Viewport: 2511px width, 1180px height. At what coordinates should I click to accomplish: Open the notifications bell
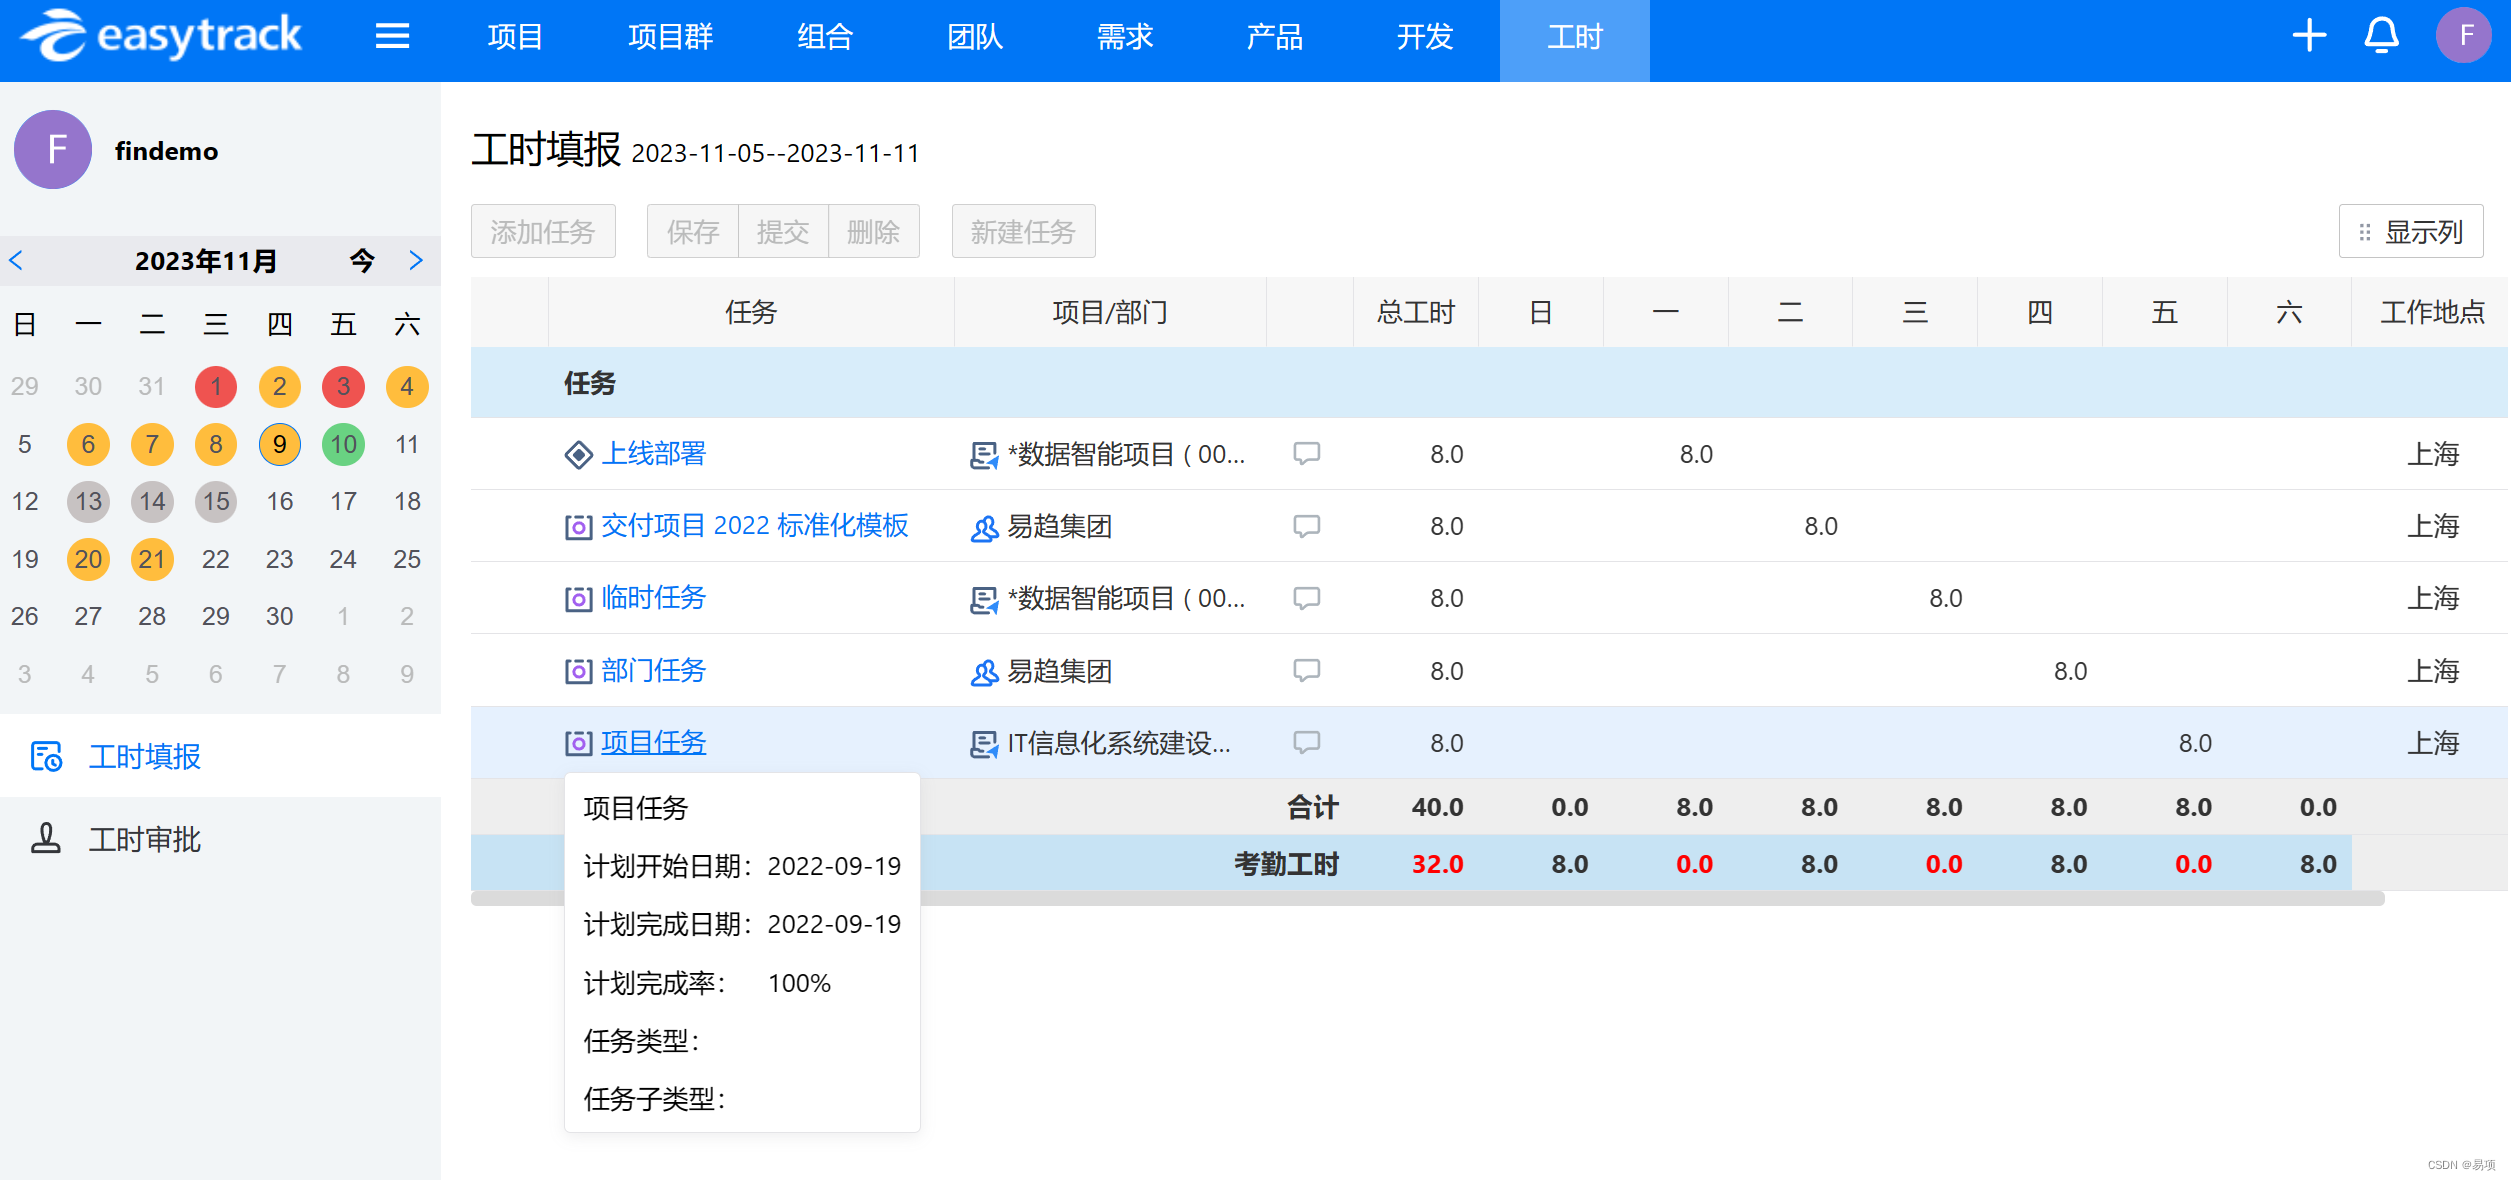pos(2381,36)
